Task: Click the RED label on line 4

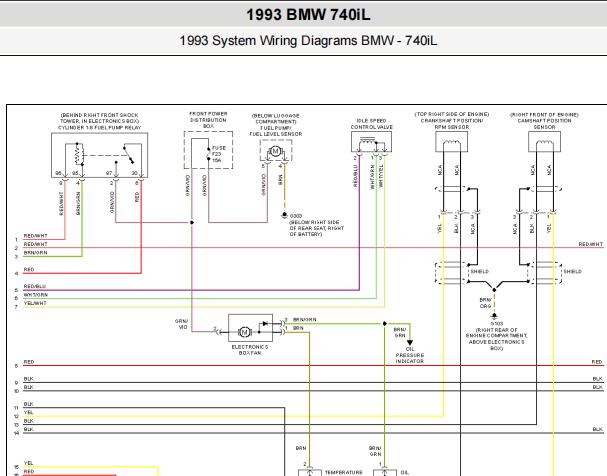Action: click(29, 269)
